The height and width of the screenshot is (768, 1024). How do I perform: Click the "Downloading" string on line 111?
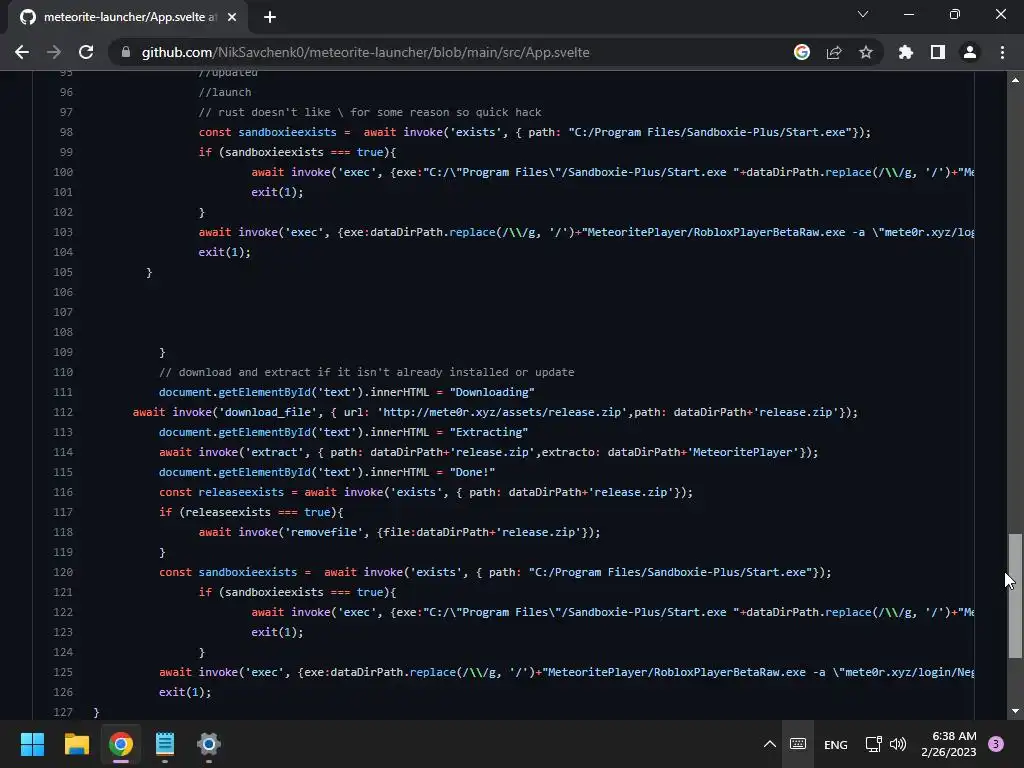pyautogui.click(x=492, y=392)
